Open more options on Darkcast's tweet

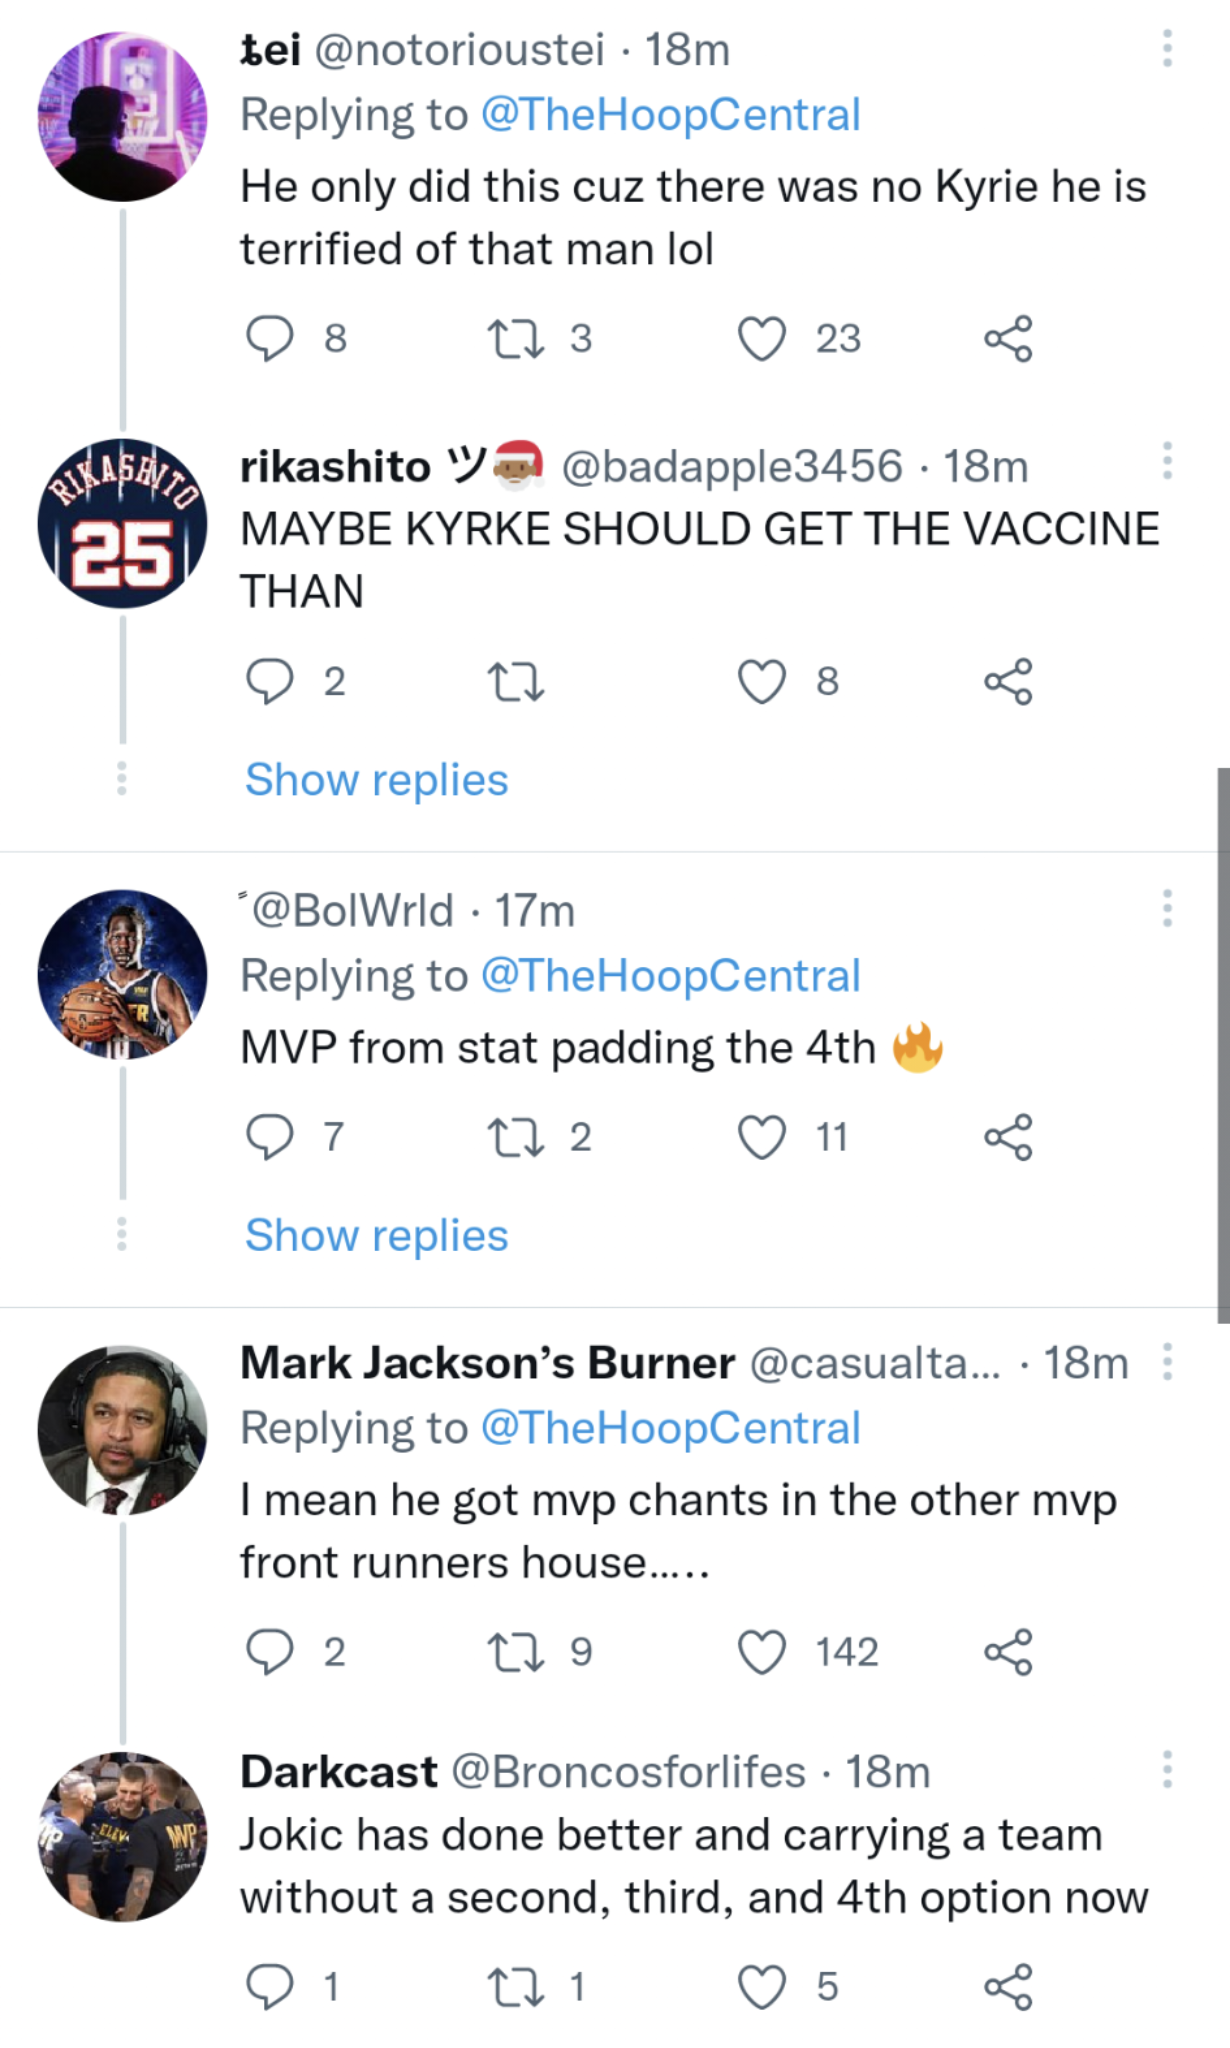point(1167,1770)
